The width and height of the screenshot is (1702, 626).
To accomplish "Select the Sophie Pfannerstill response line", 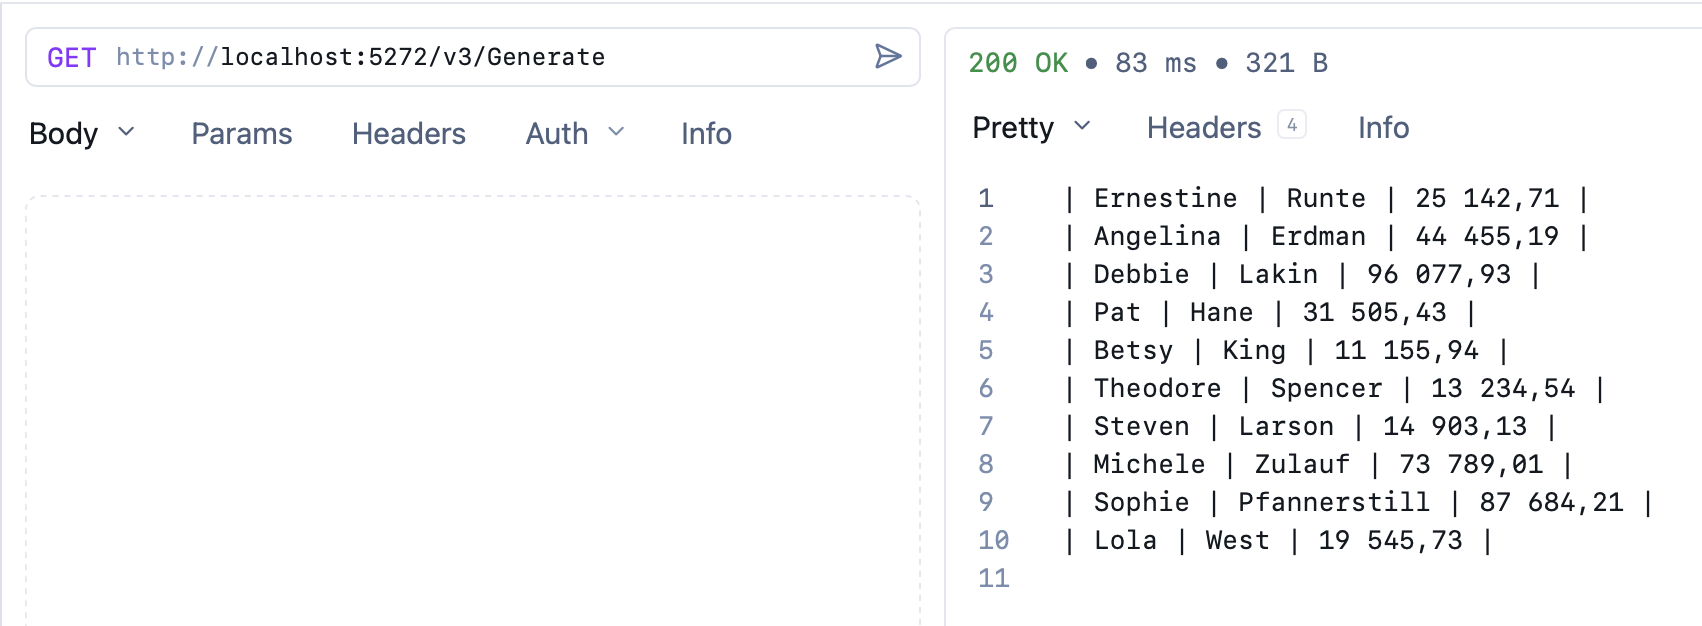I will 1358,502.
